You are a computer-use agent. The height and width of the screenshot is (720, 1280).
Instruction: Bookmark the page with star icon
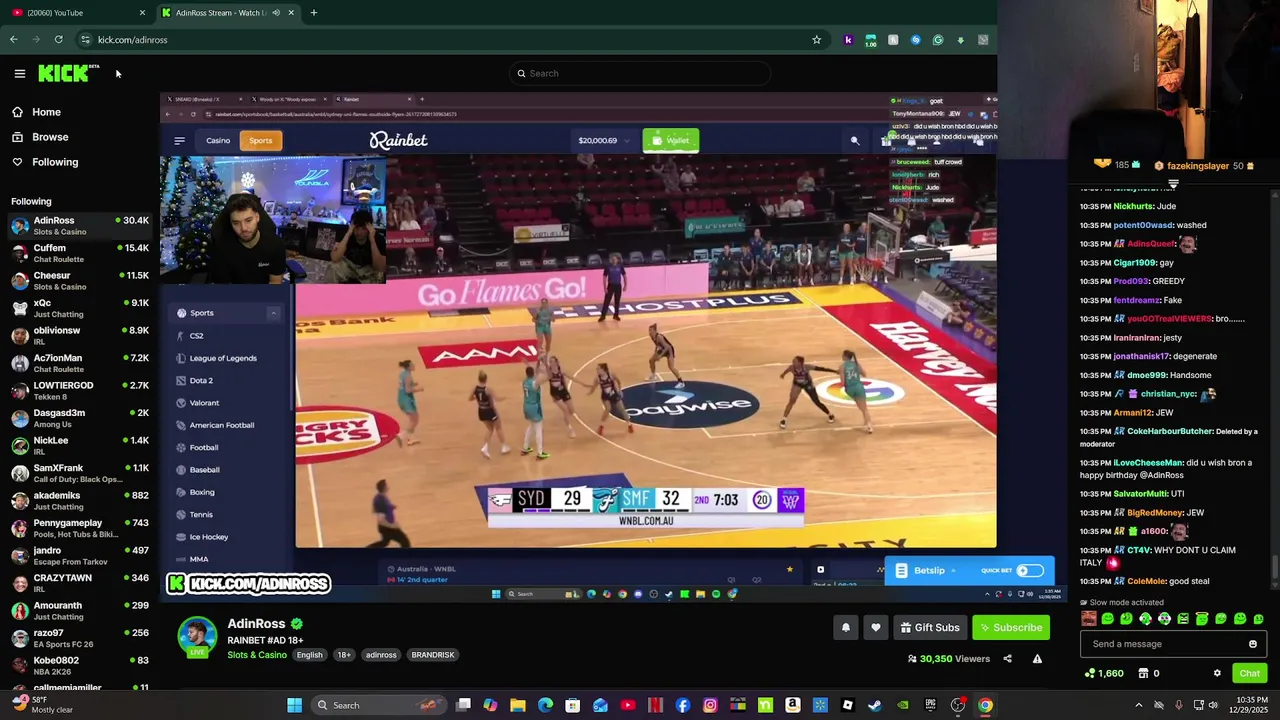[x=816, y=40]
